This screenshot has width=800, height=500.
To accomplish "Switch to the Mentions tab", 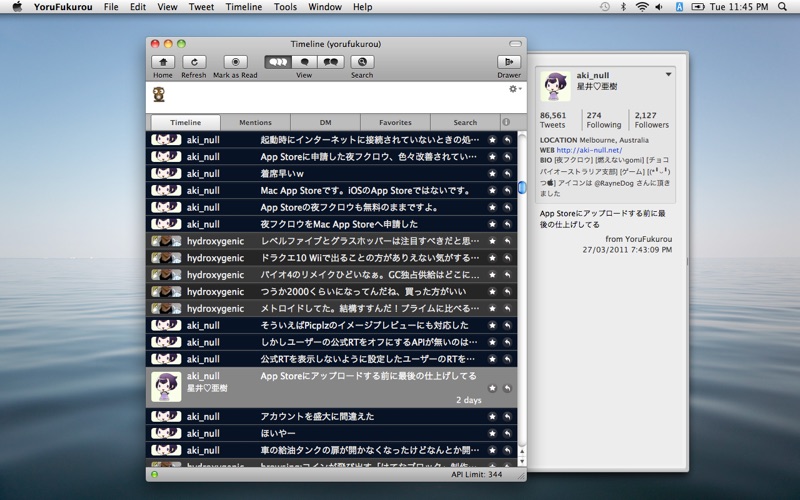I will (x=255, y=122).
